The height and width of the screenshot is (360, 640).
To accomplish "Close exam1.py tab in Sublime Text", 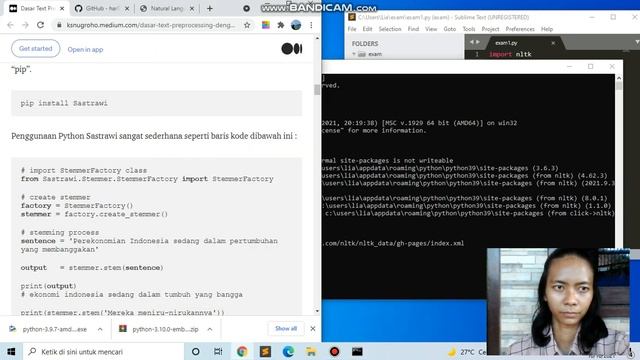I will [x=553, y=43].
